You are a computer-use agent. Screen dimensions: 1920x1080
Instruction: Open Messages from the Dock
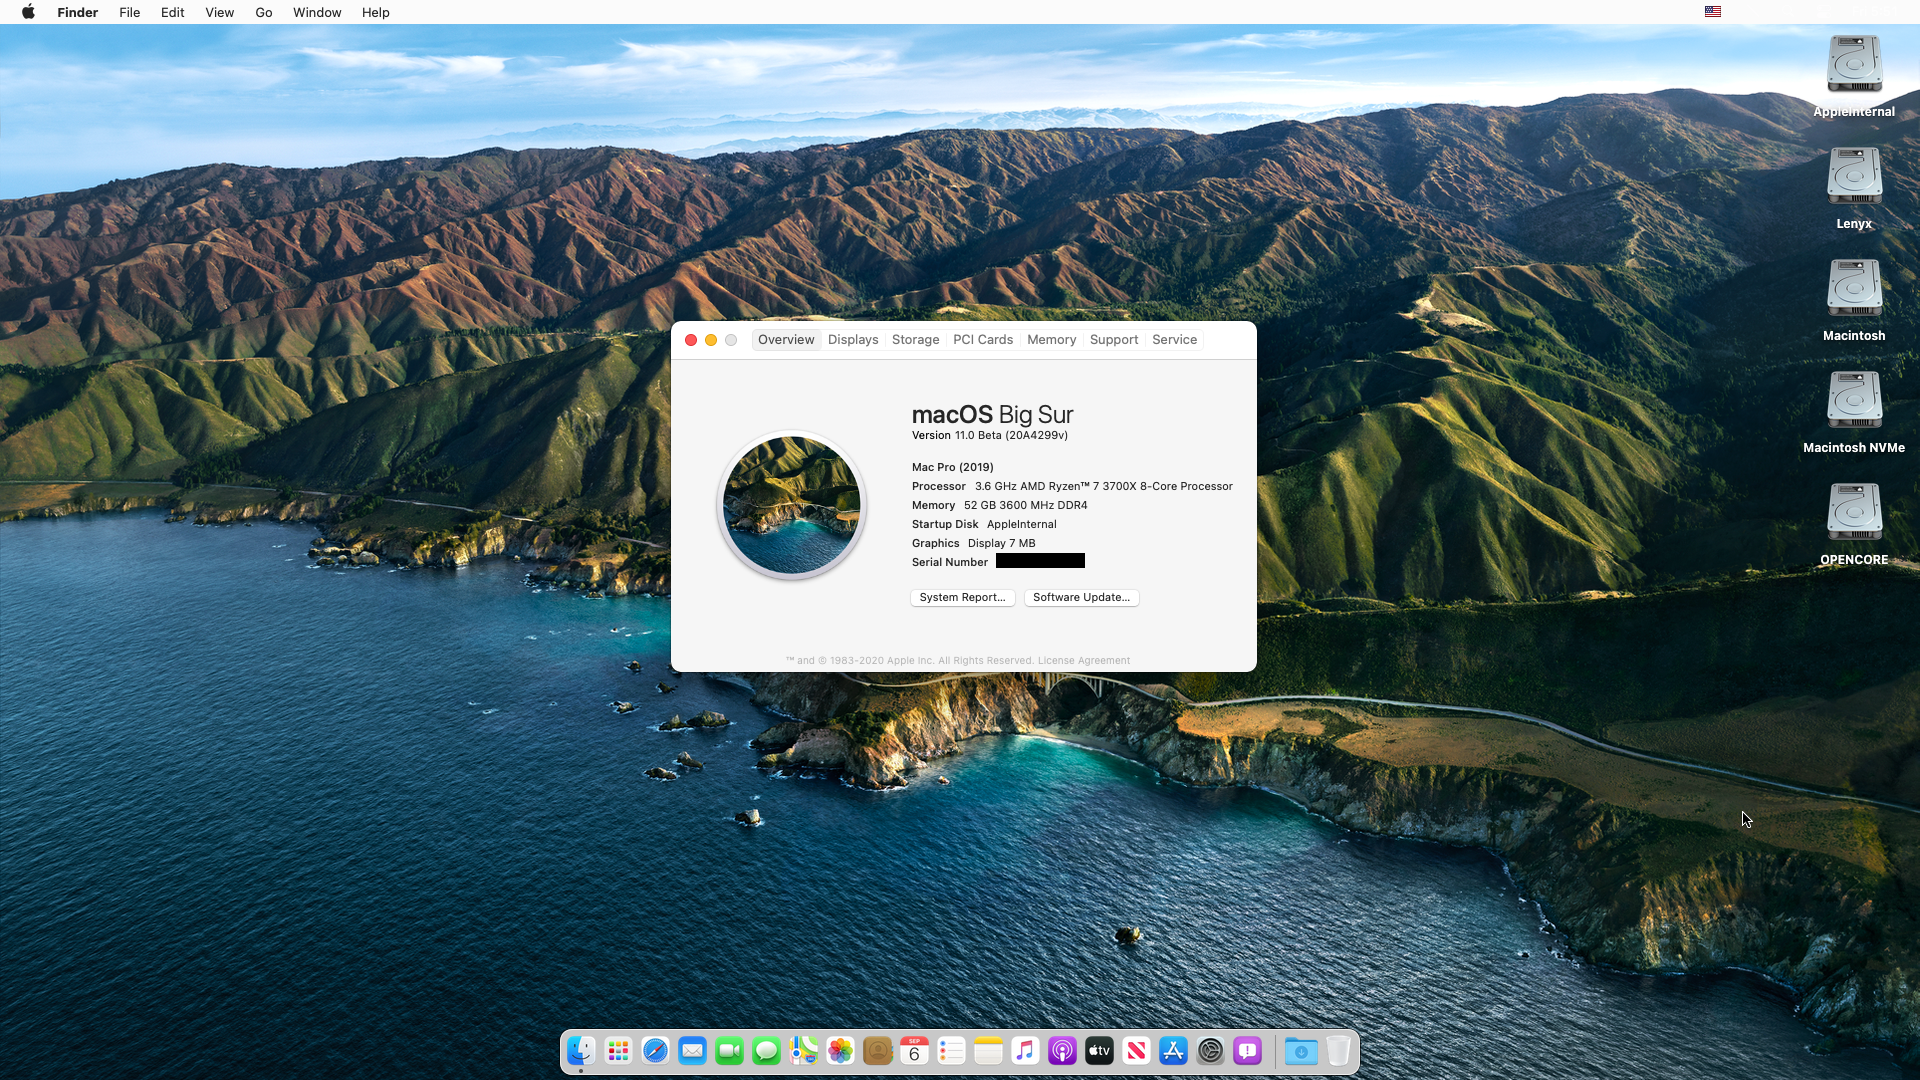point(766,1051)
